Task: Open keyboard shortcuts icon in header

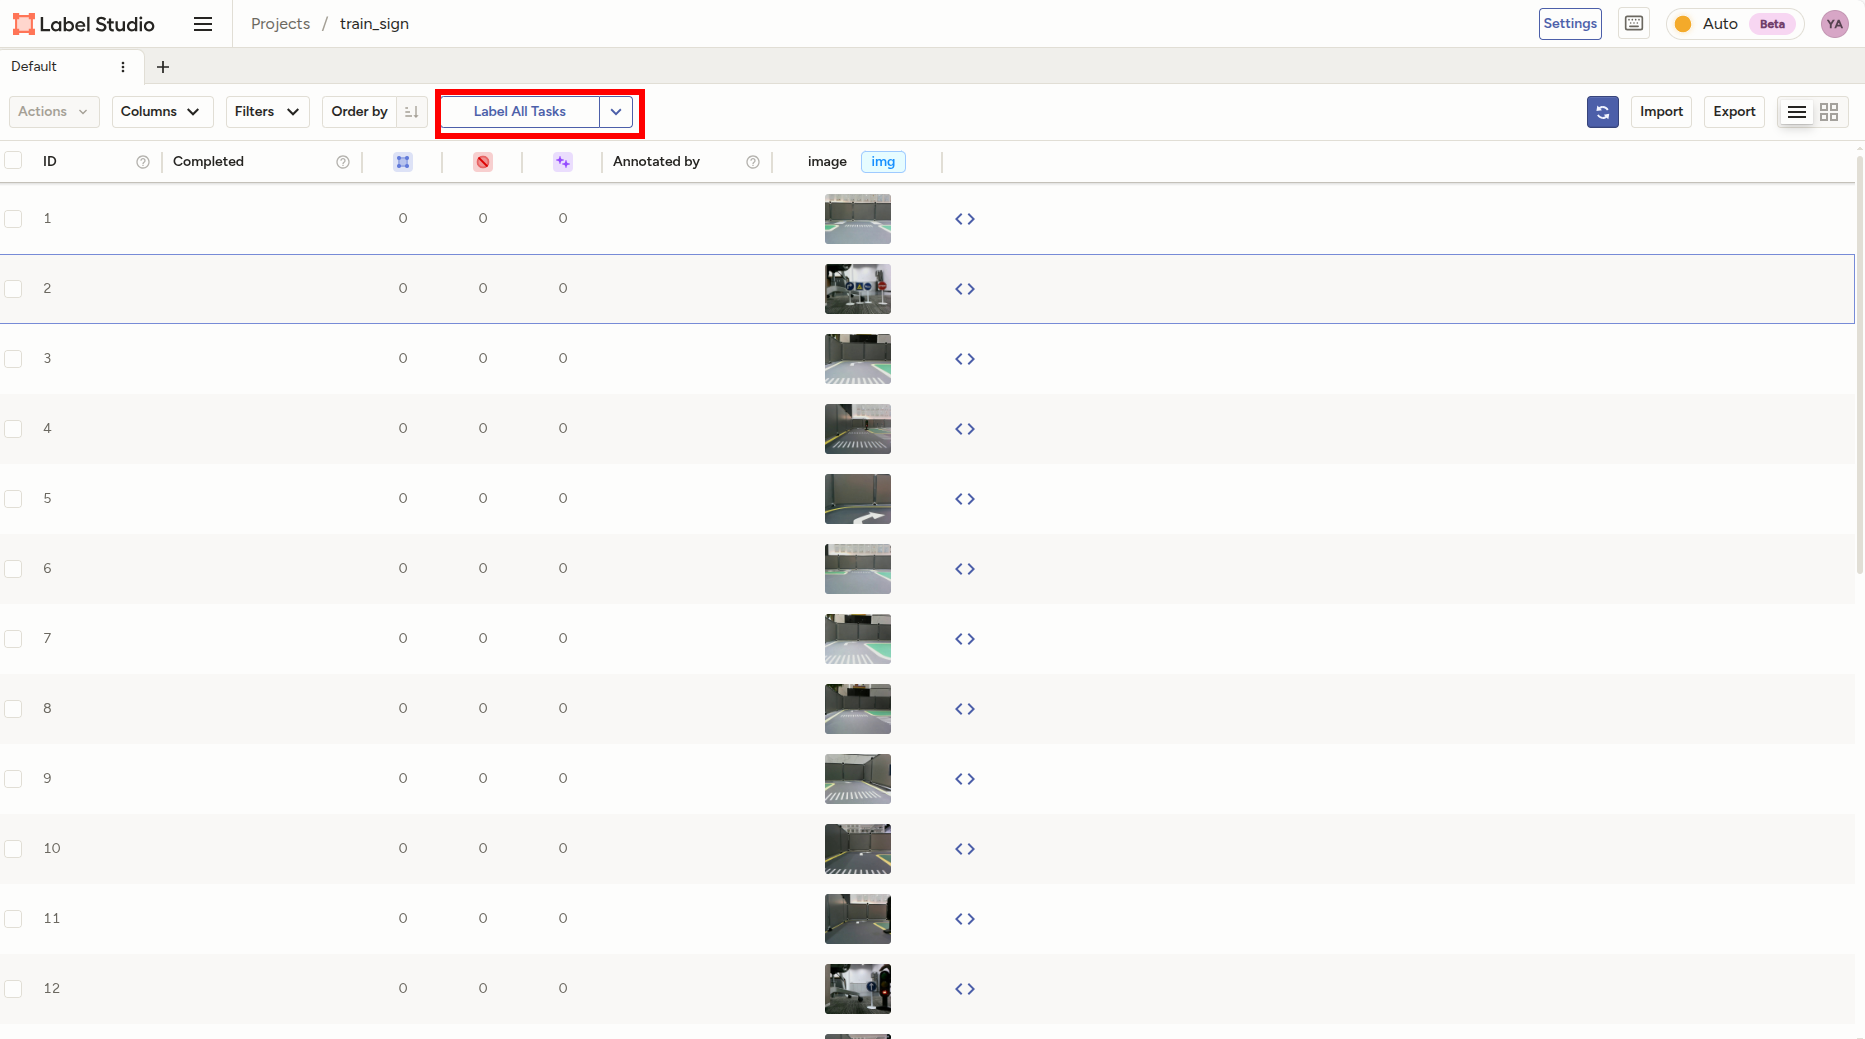Action: (1634, 24)
